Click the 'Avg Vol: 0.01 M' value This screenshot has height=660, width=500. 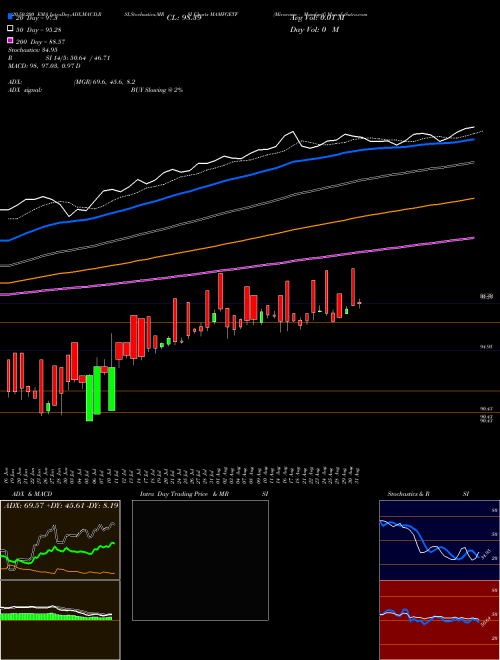click(x=317, y=18)
